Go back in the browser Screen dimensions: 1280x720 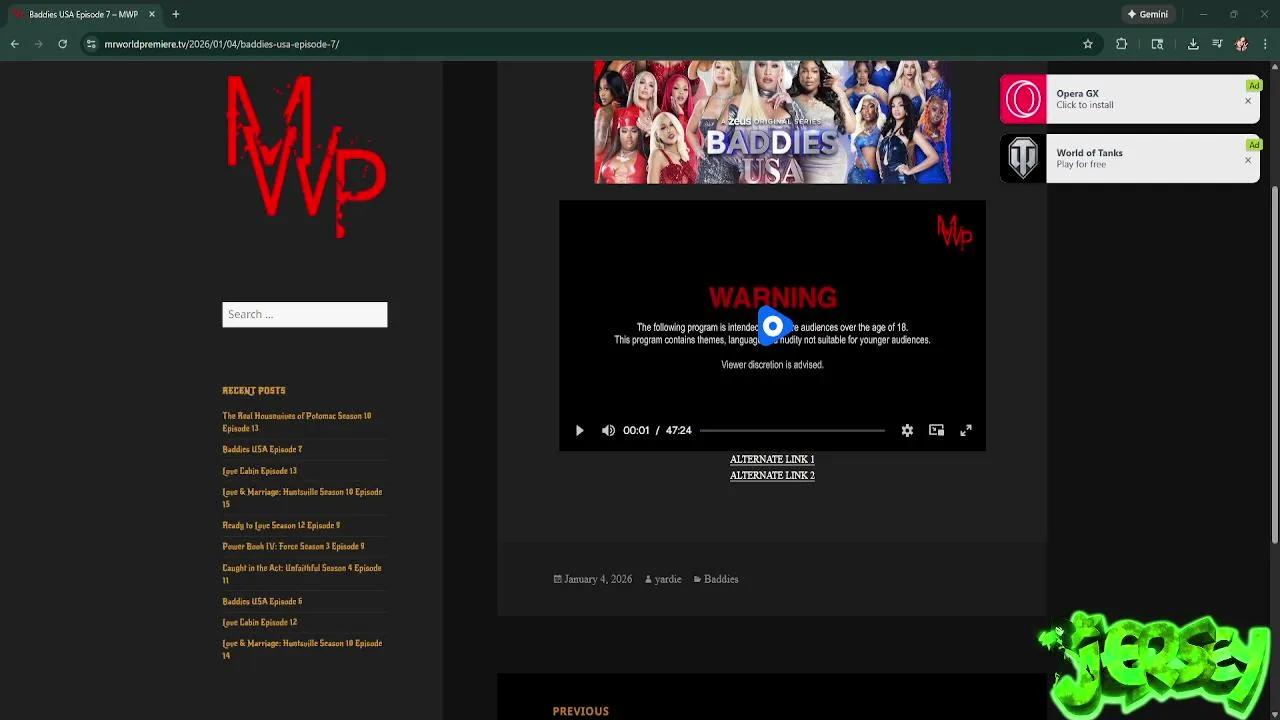click(x=14, y=44)
